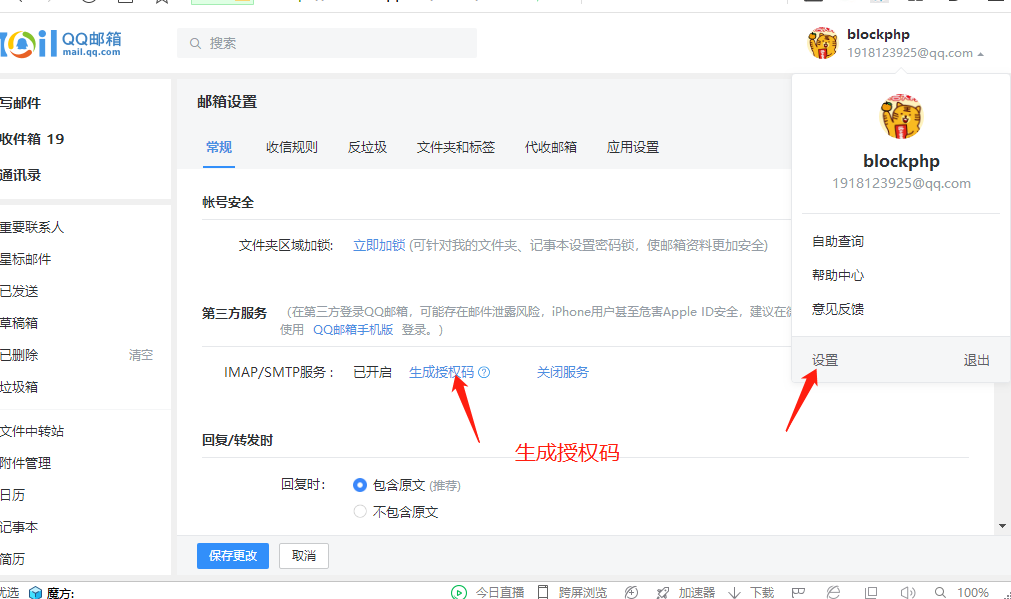Open 收件箱 19 in the sidebar

click(32, 139)
